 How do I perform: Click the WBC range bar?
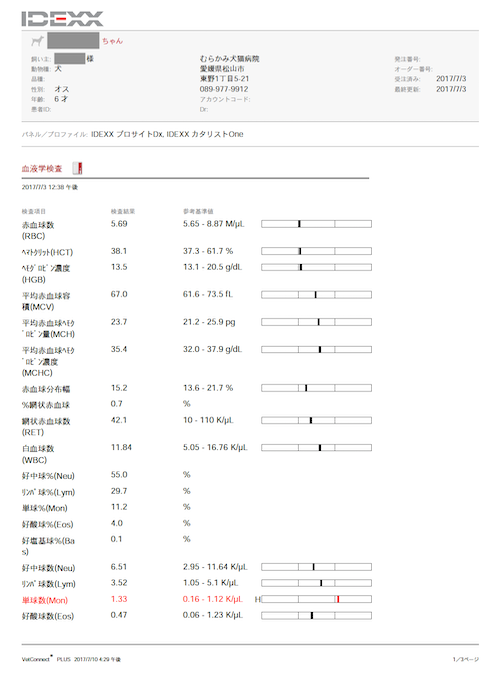click(317, 447)
